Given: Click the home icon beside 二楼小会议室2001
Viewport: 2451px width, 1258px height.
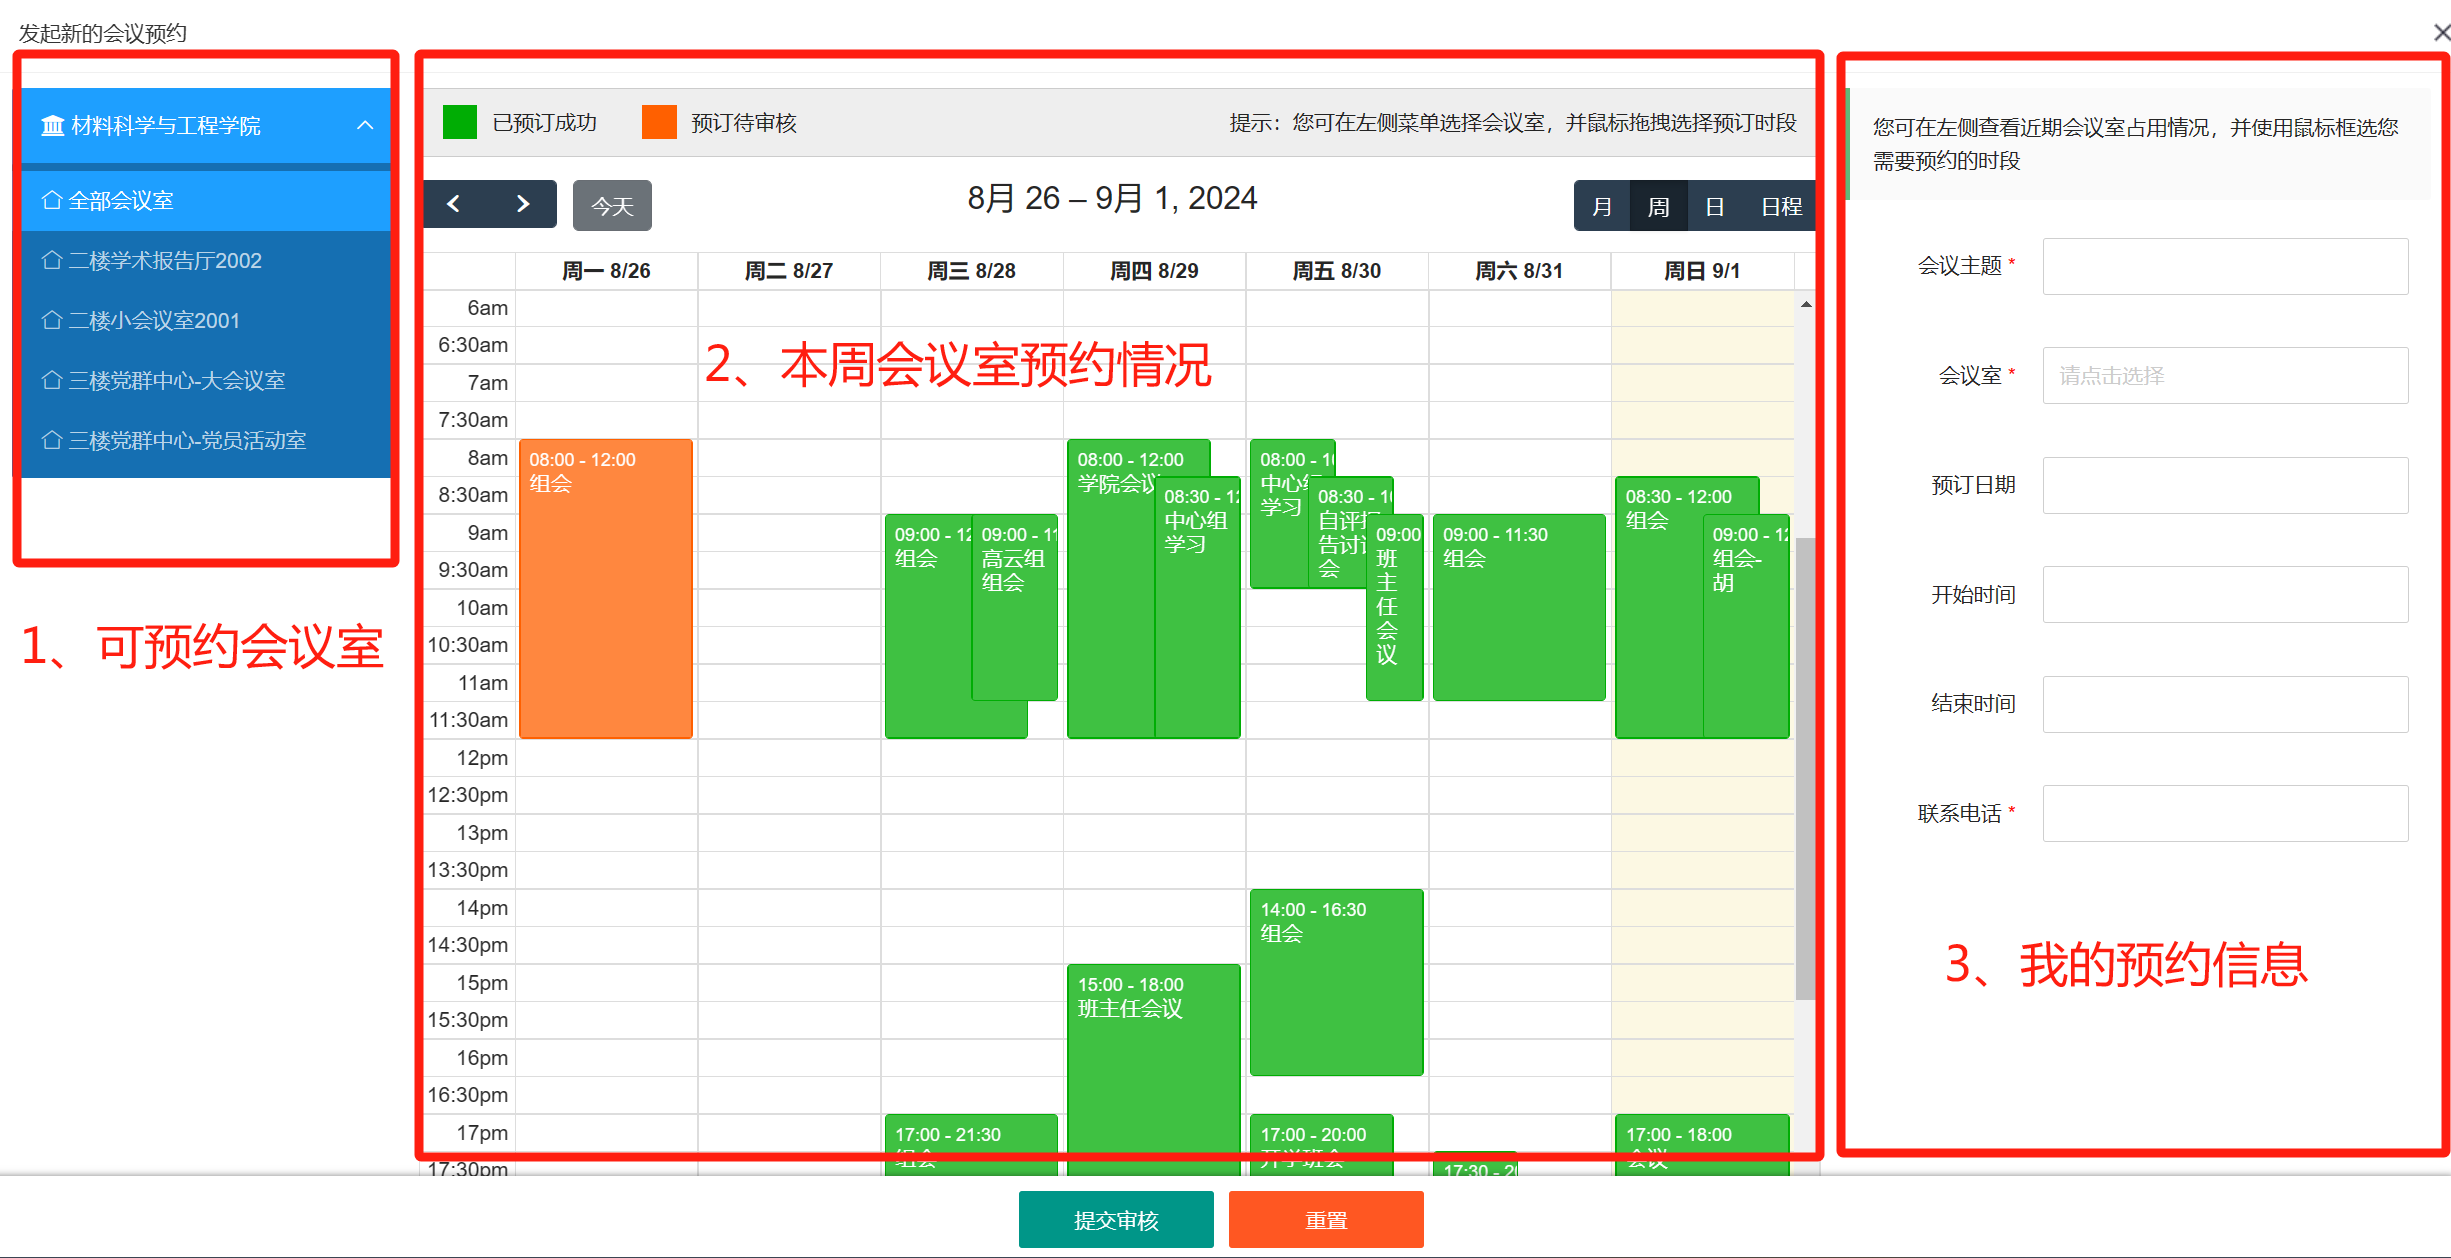Looking at the screenshot, I should click(x=52, y=320).
